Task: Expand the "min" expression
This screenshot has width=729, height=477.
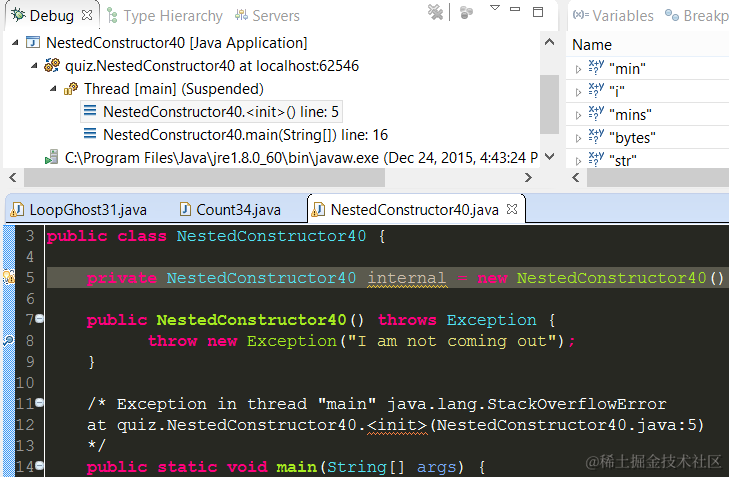Action: click(578, 70)
